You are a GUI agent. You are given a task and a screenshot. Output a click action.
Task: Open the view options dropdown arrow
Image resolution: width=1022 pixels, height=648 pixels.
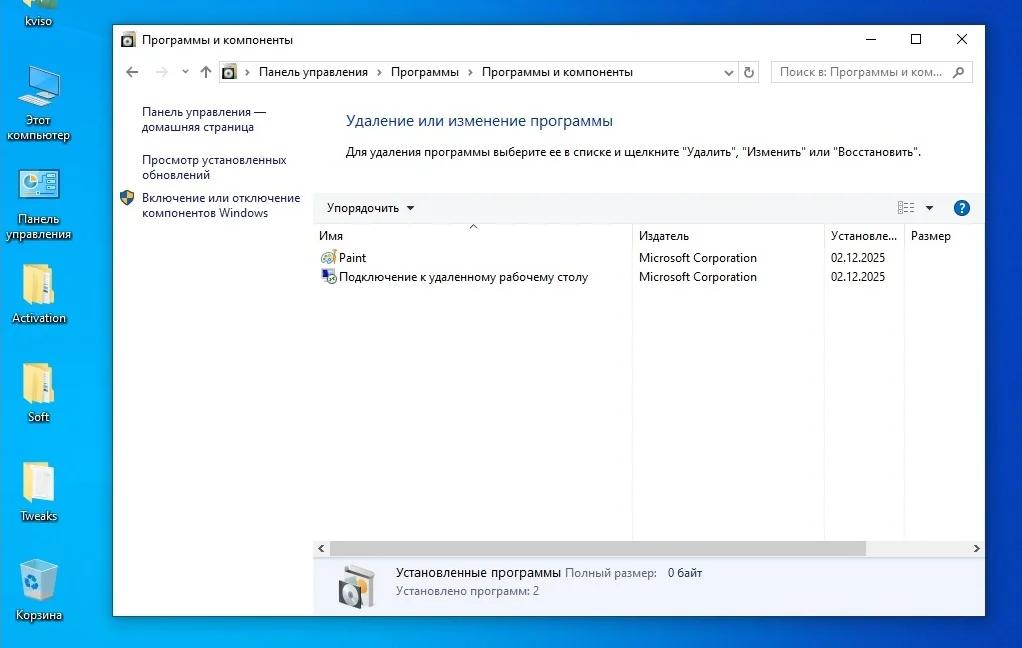[x=929, y=208]
